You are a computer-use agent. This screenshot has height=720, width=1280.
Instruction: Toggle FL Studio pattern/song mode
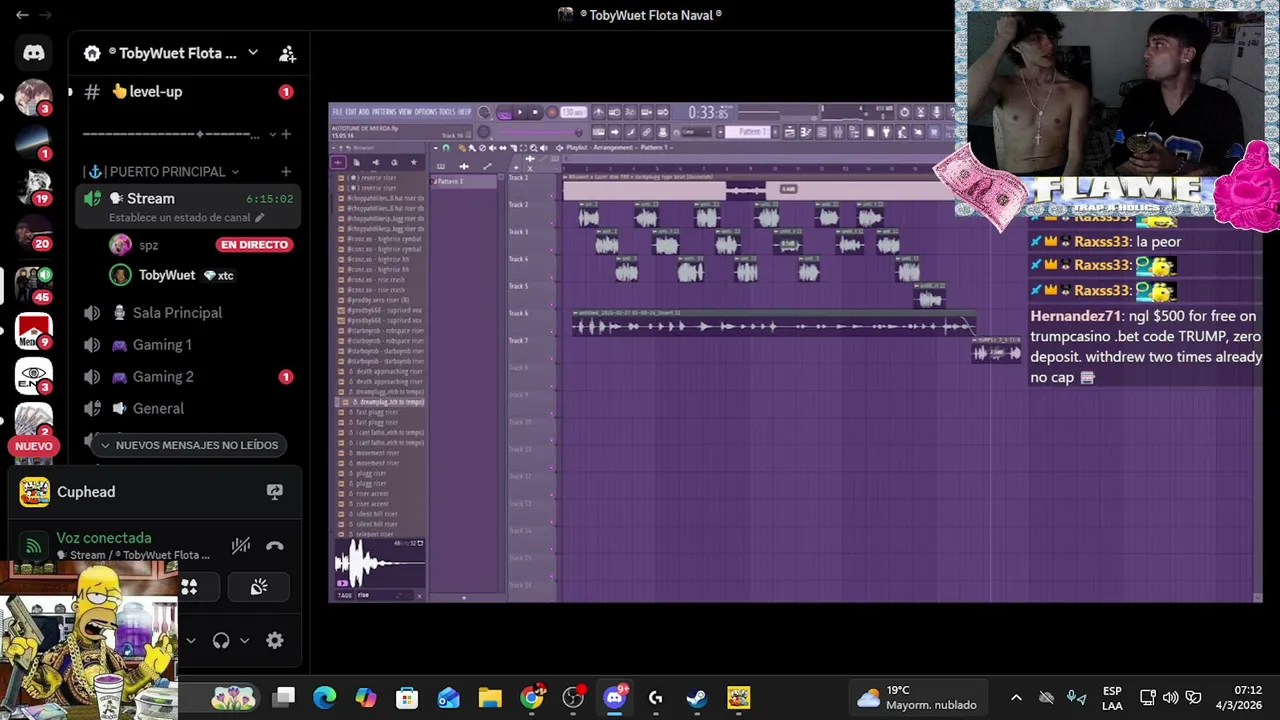pyautogui.click(x=504, y=112)
